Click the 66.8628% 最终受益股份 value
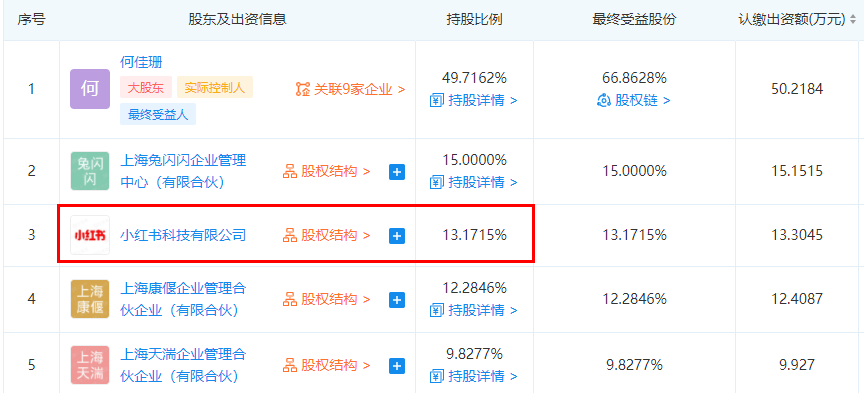This screenshot has width=864, height=393. pyautogui.click(x=634, y=78)
